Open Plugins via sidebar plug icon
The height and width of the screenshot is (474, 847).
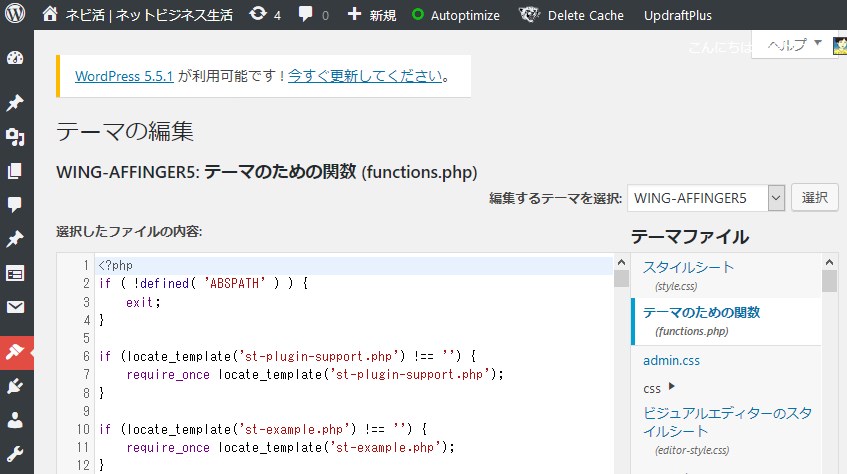pyautogui.click(x=15, y=386)
